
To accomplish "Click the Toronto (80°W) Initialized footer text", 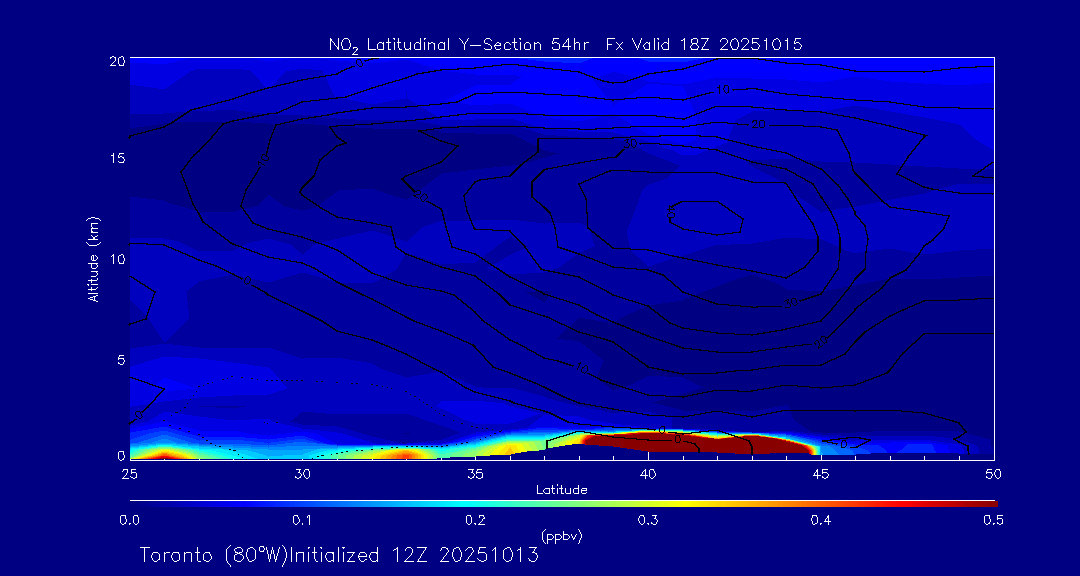I will tap(339, 555).
